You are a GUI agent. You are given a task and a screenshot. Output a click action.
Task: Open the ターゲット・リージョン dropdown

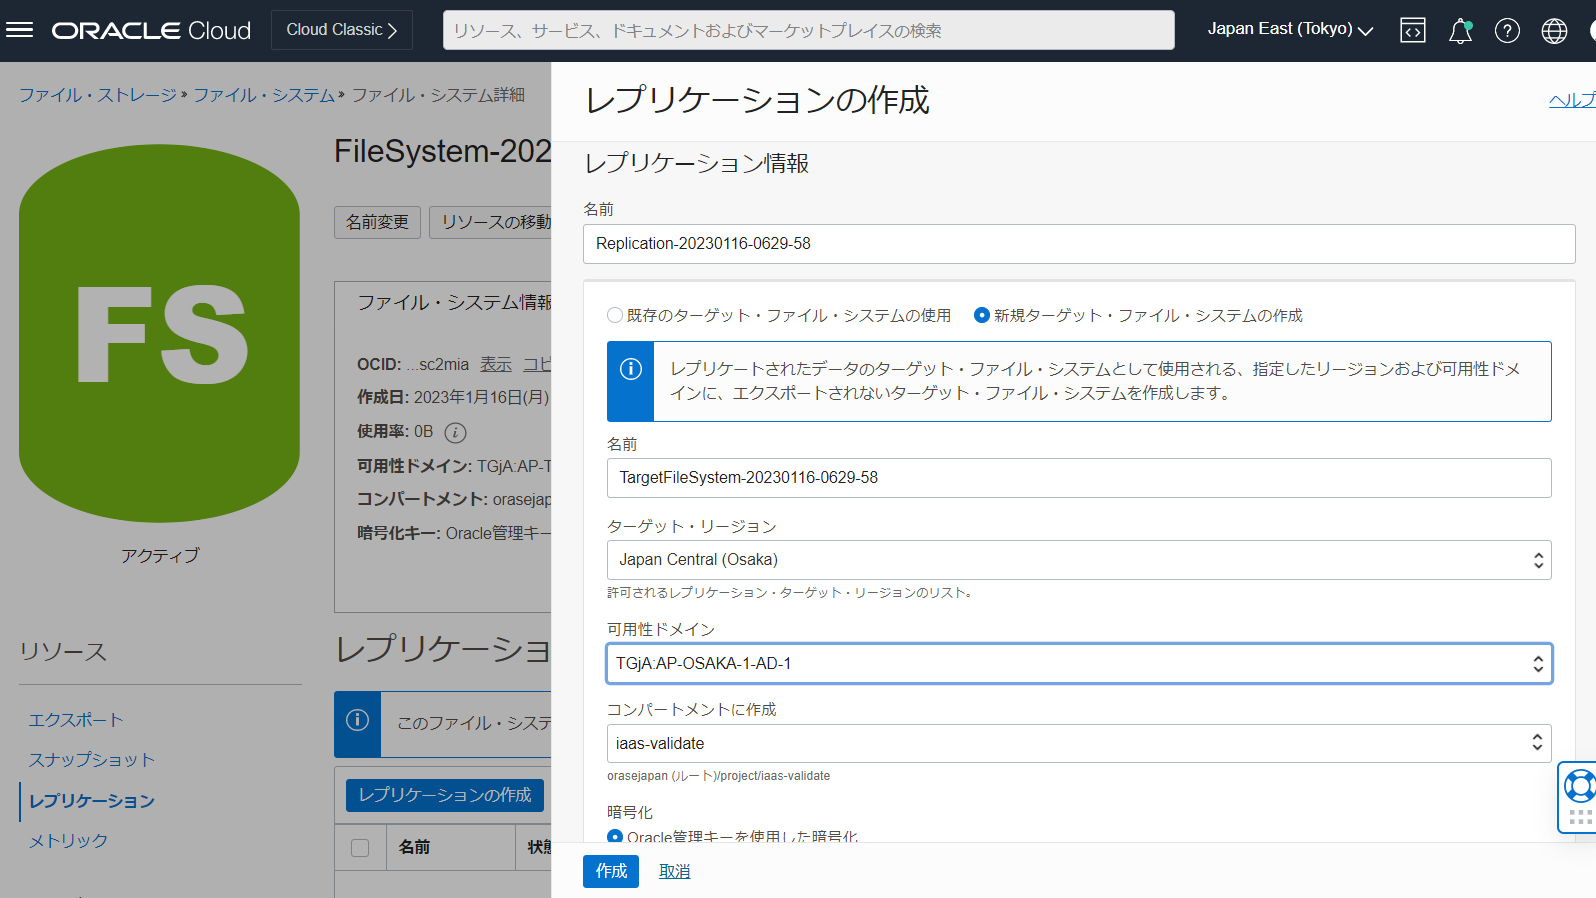click(x=1078, y=560)
